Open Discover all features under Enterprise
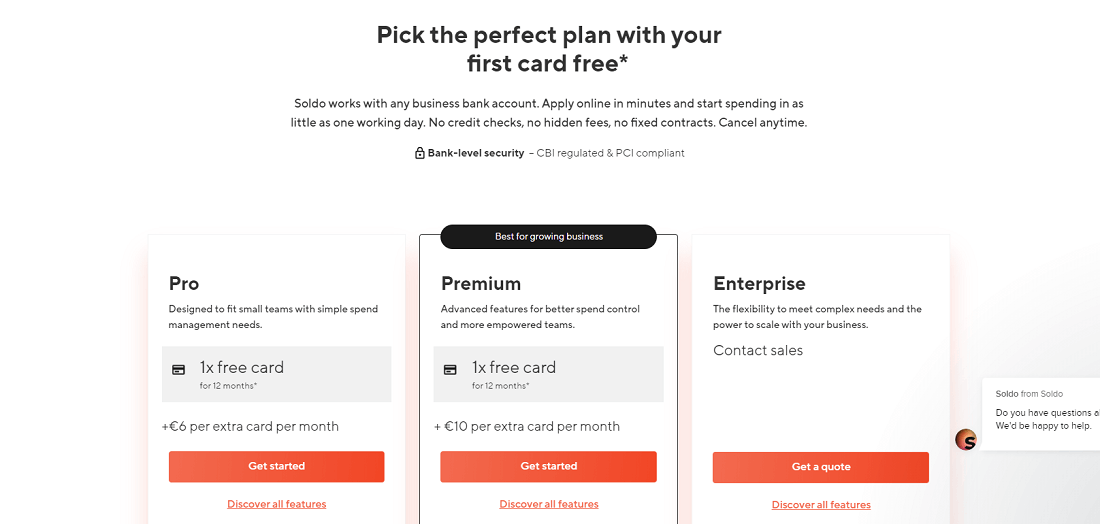The height and width of the screenshot is (524, 1100). [821, 505]
